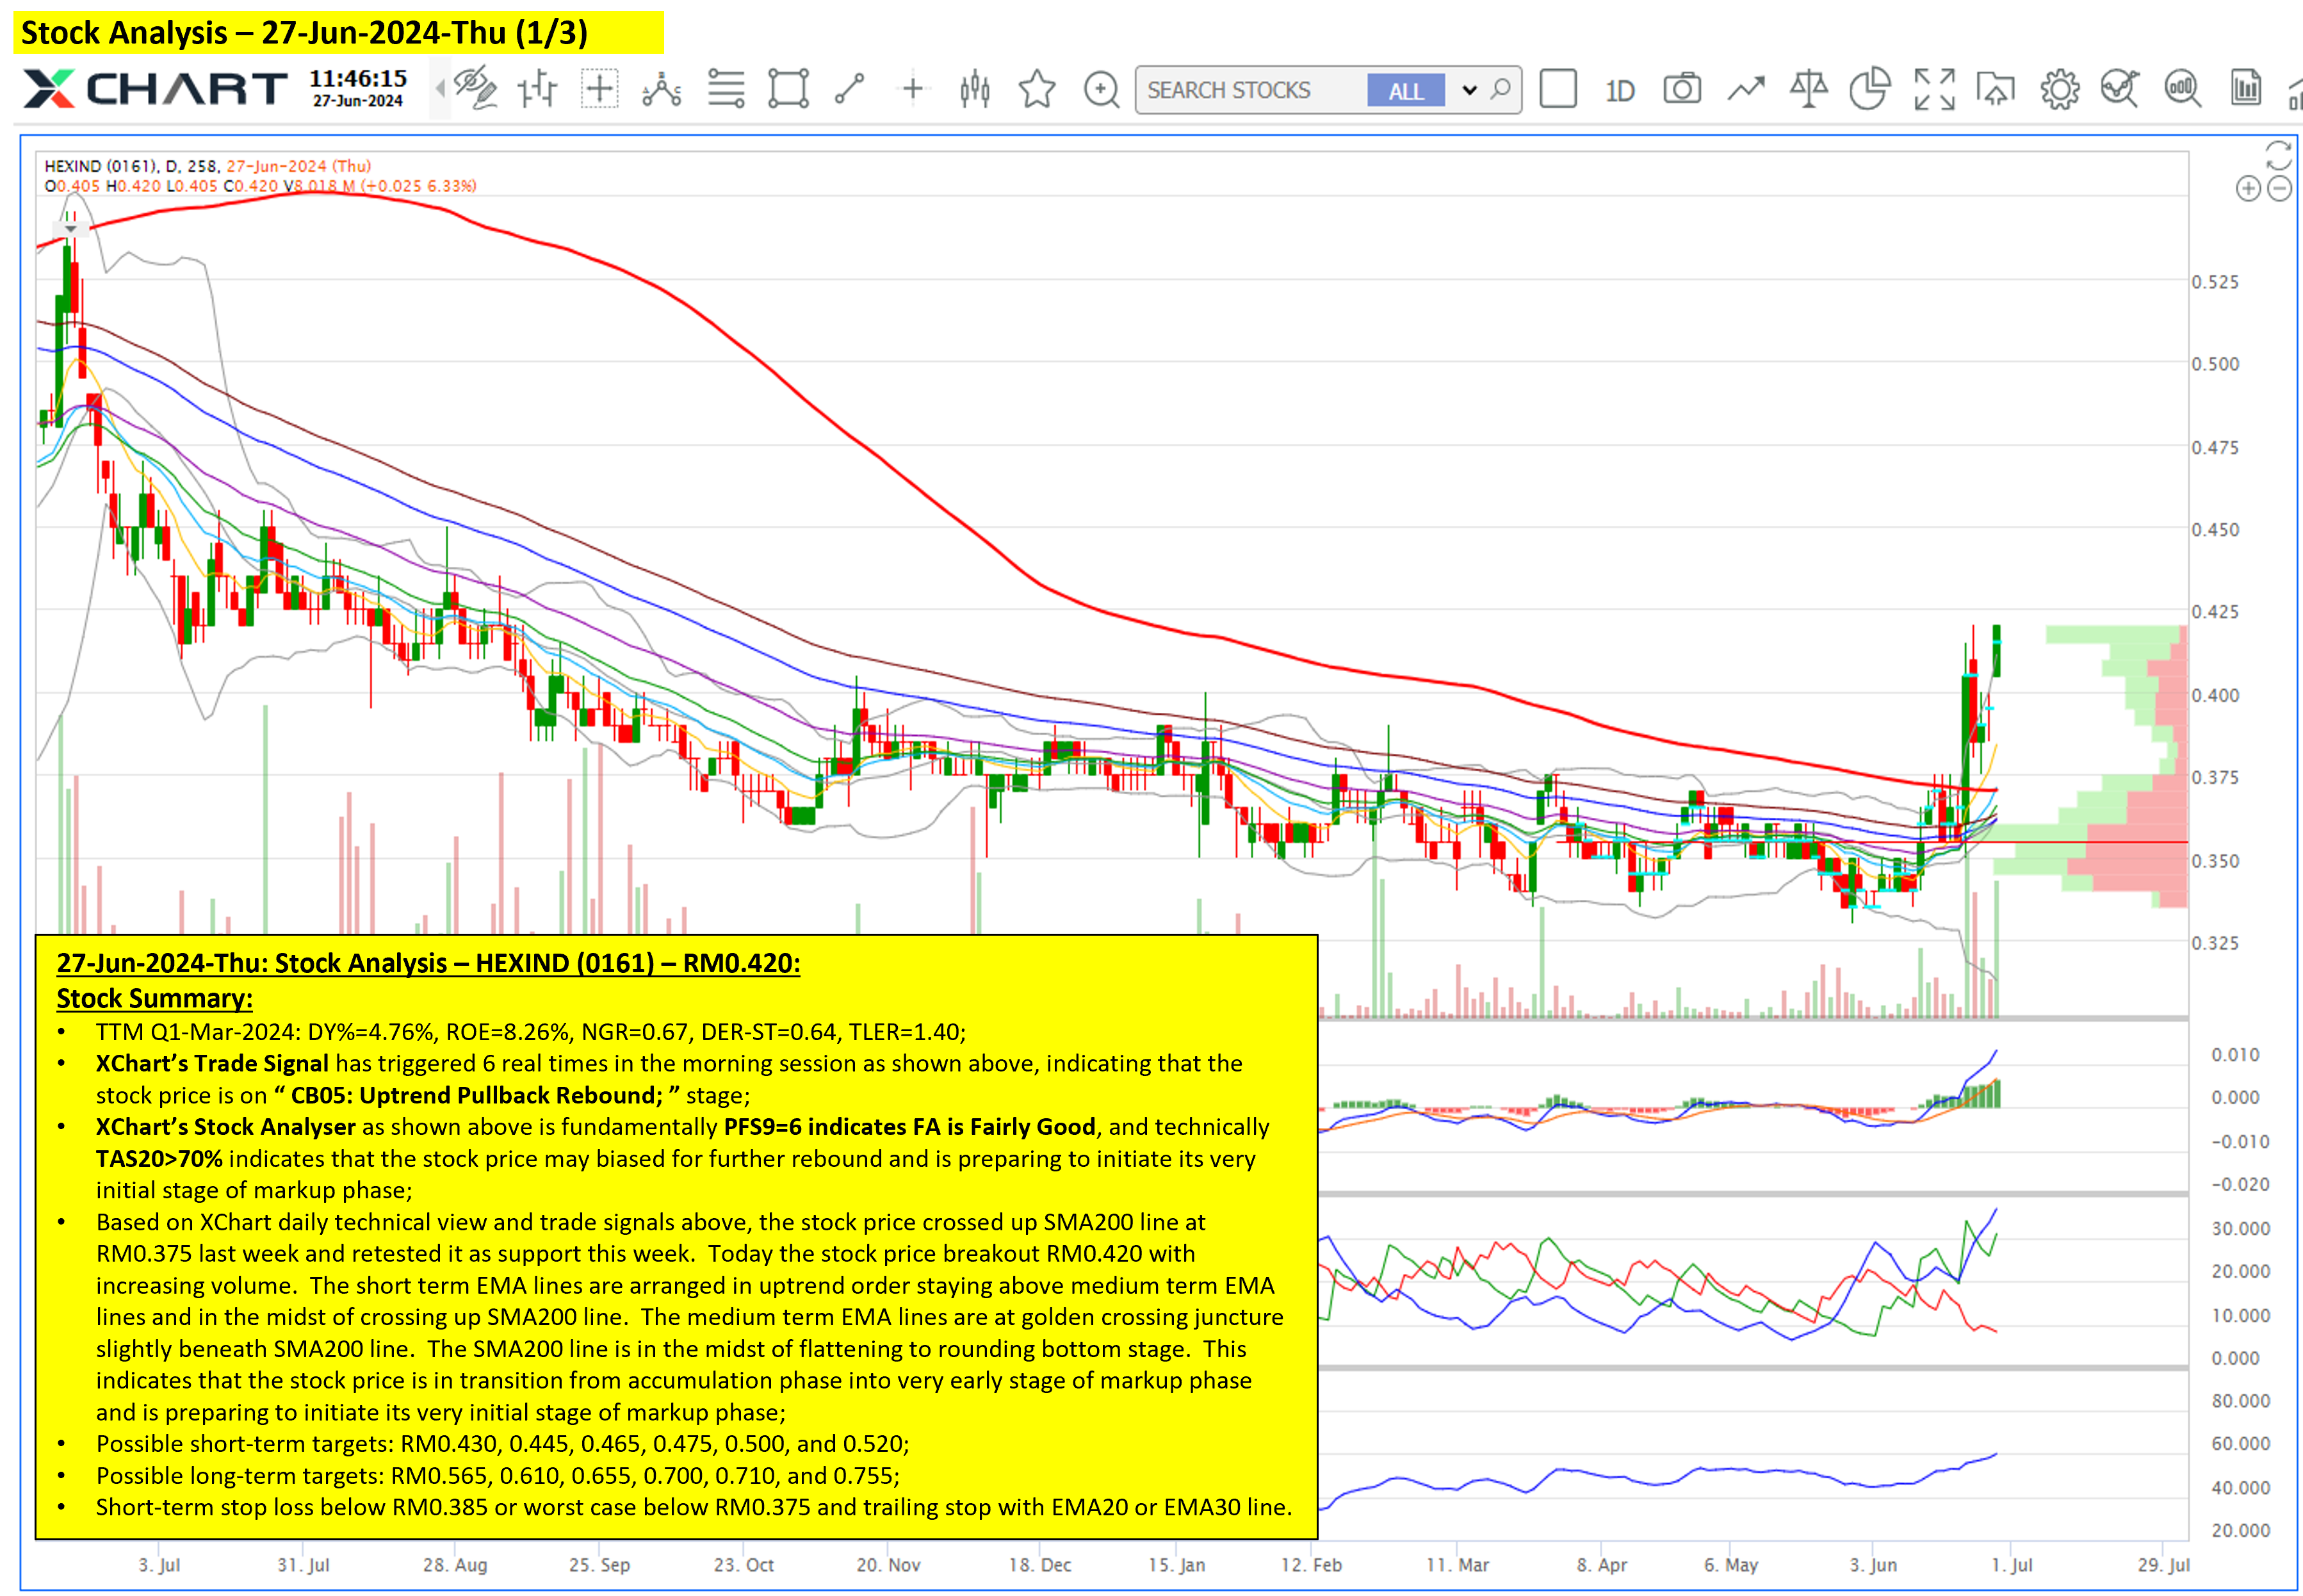Enter fullscreen with expand arrows icon
Screen dimensions: 2303x1596
(x=1934, y=89)
